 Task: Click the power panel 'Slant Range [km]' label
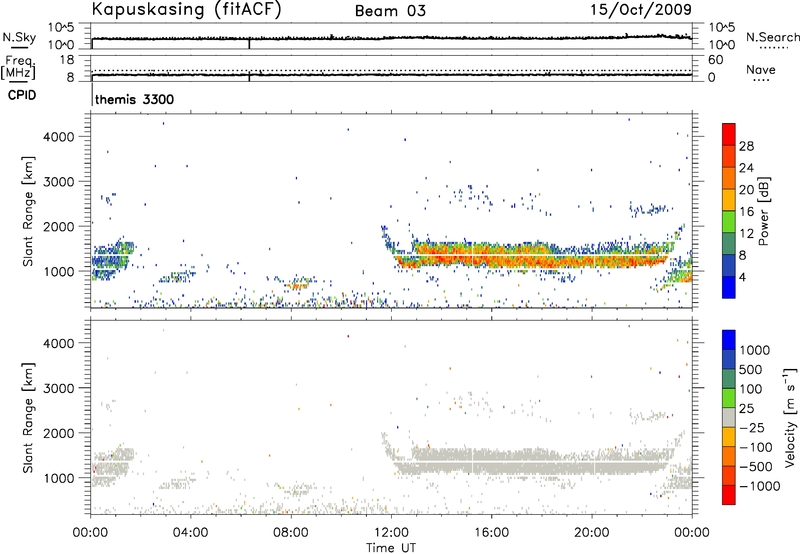pos(28,211)
